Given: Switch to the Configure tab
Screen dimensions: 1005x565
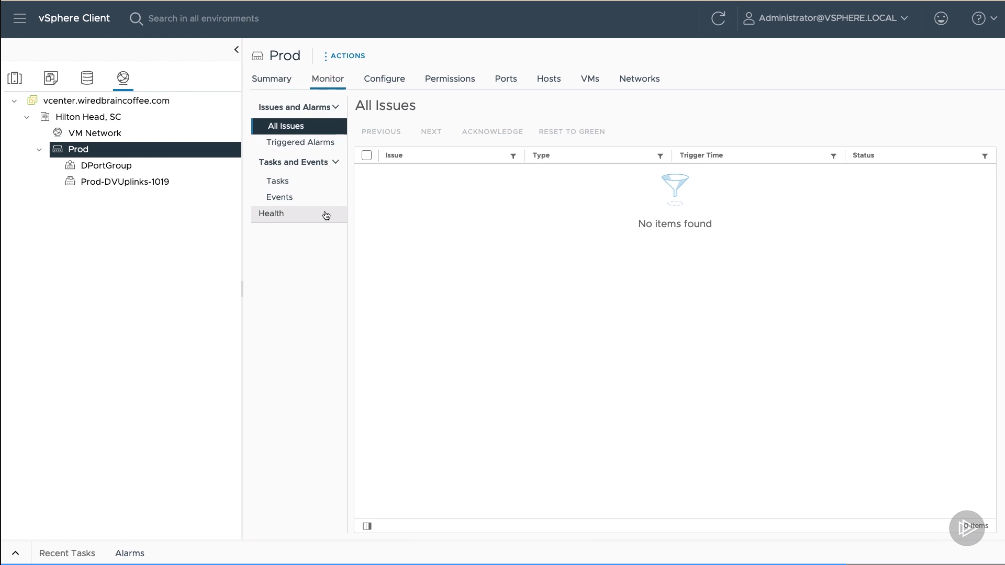Looking at the screenshot, I should coord(384,79).
